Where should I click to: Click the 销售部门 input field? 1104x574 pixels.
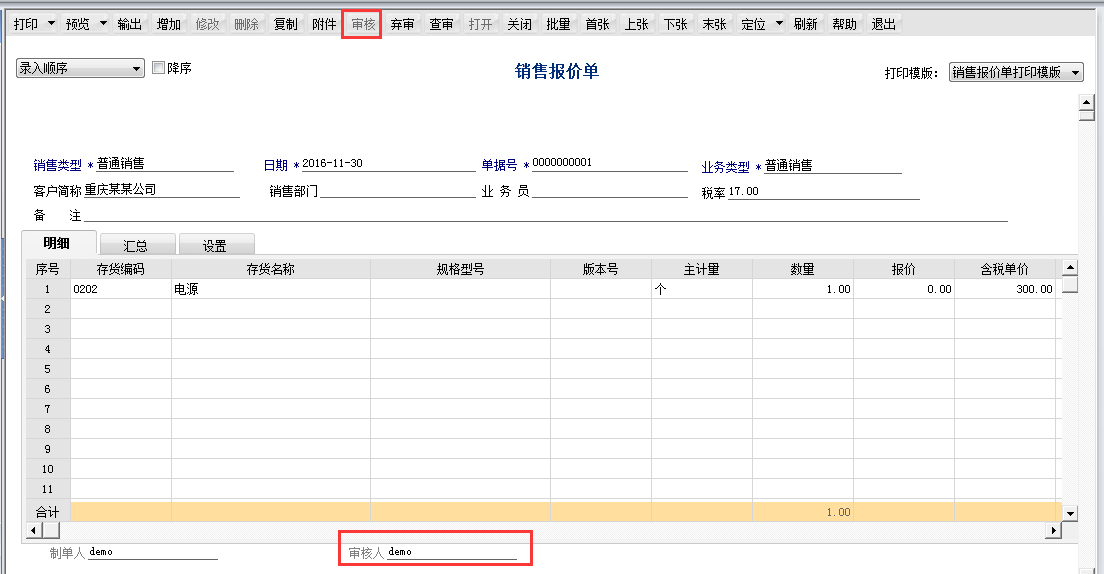pyautogui.click(x=397, y=190)
